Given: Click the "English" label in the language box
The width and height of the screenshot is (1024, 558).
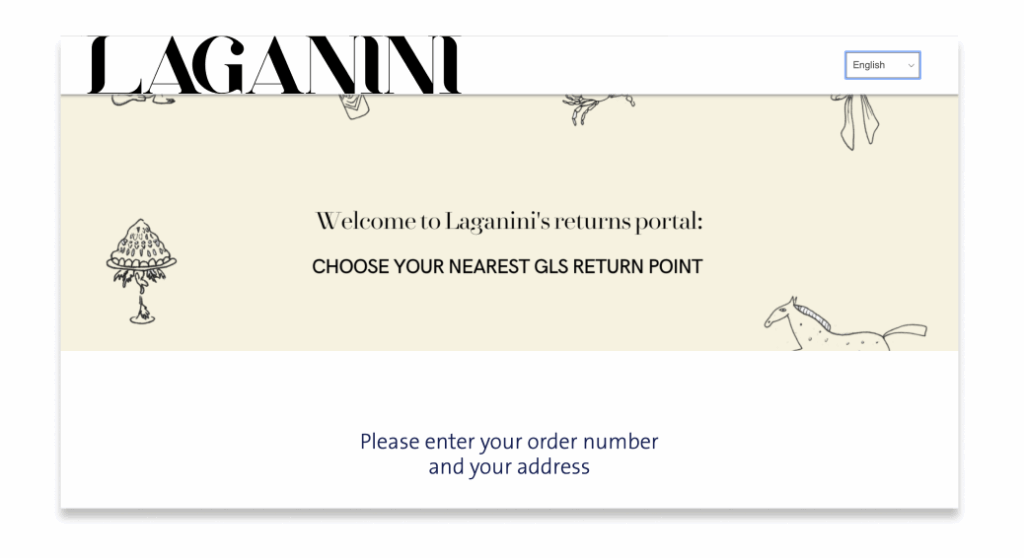Looking at the screenshot, I should pos(869,65).
